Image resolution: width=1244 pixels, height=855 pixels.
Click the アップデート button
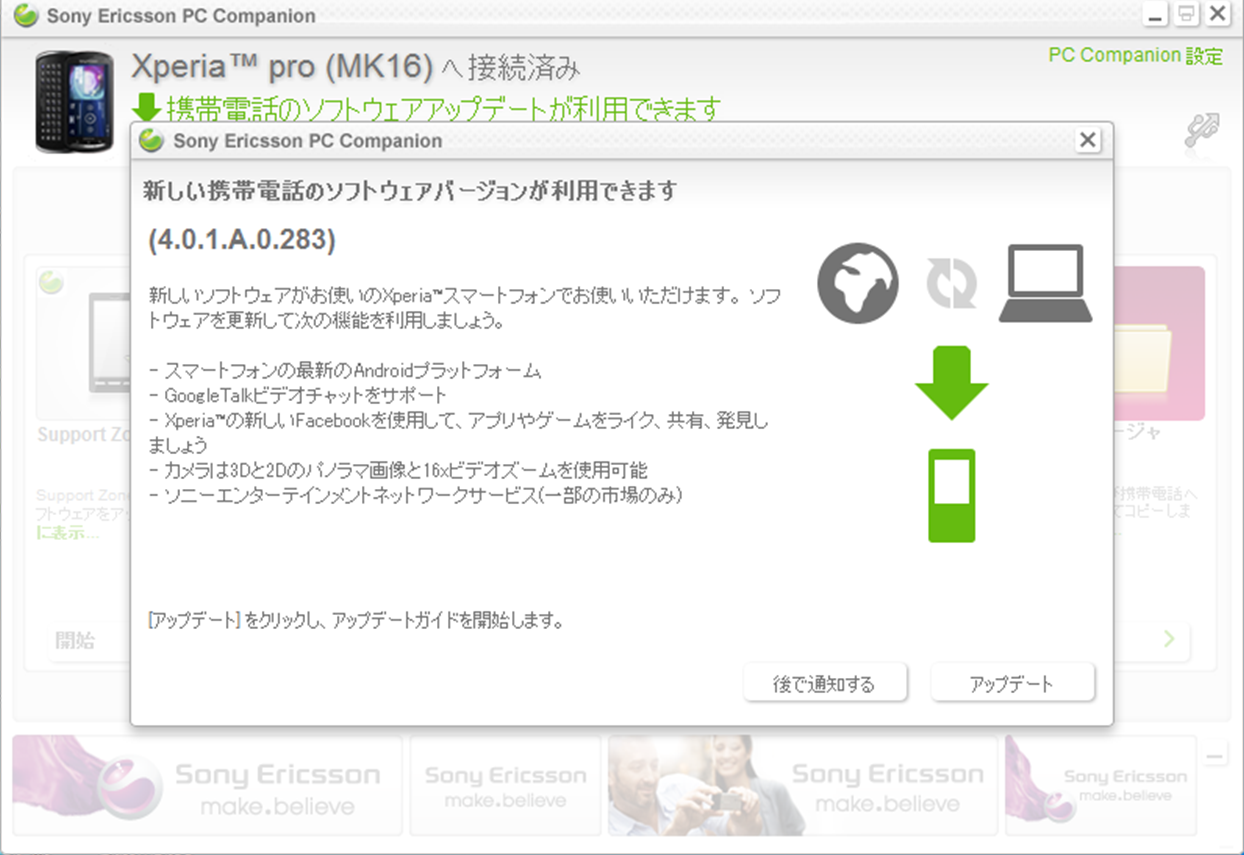1012,684
